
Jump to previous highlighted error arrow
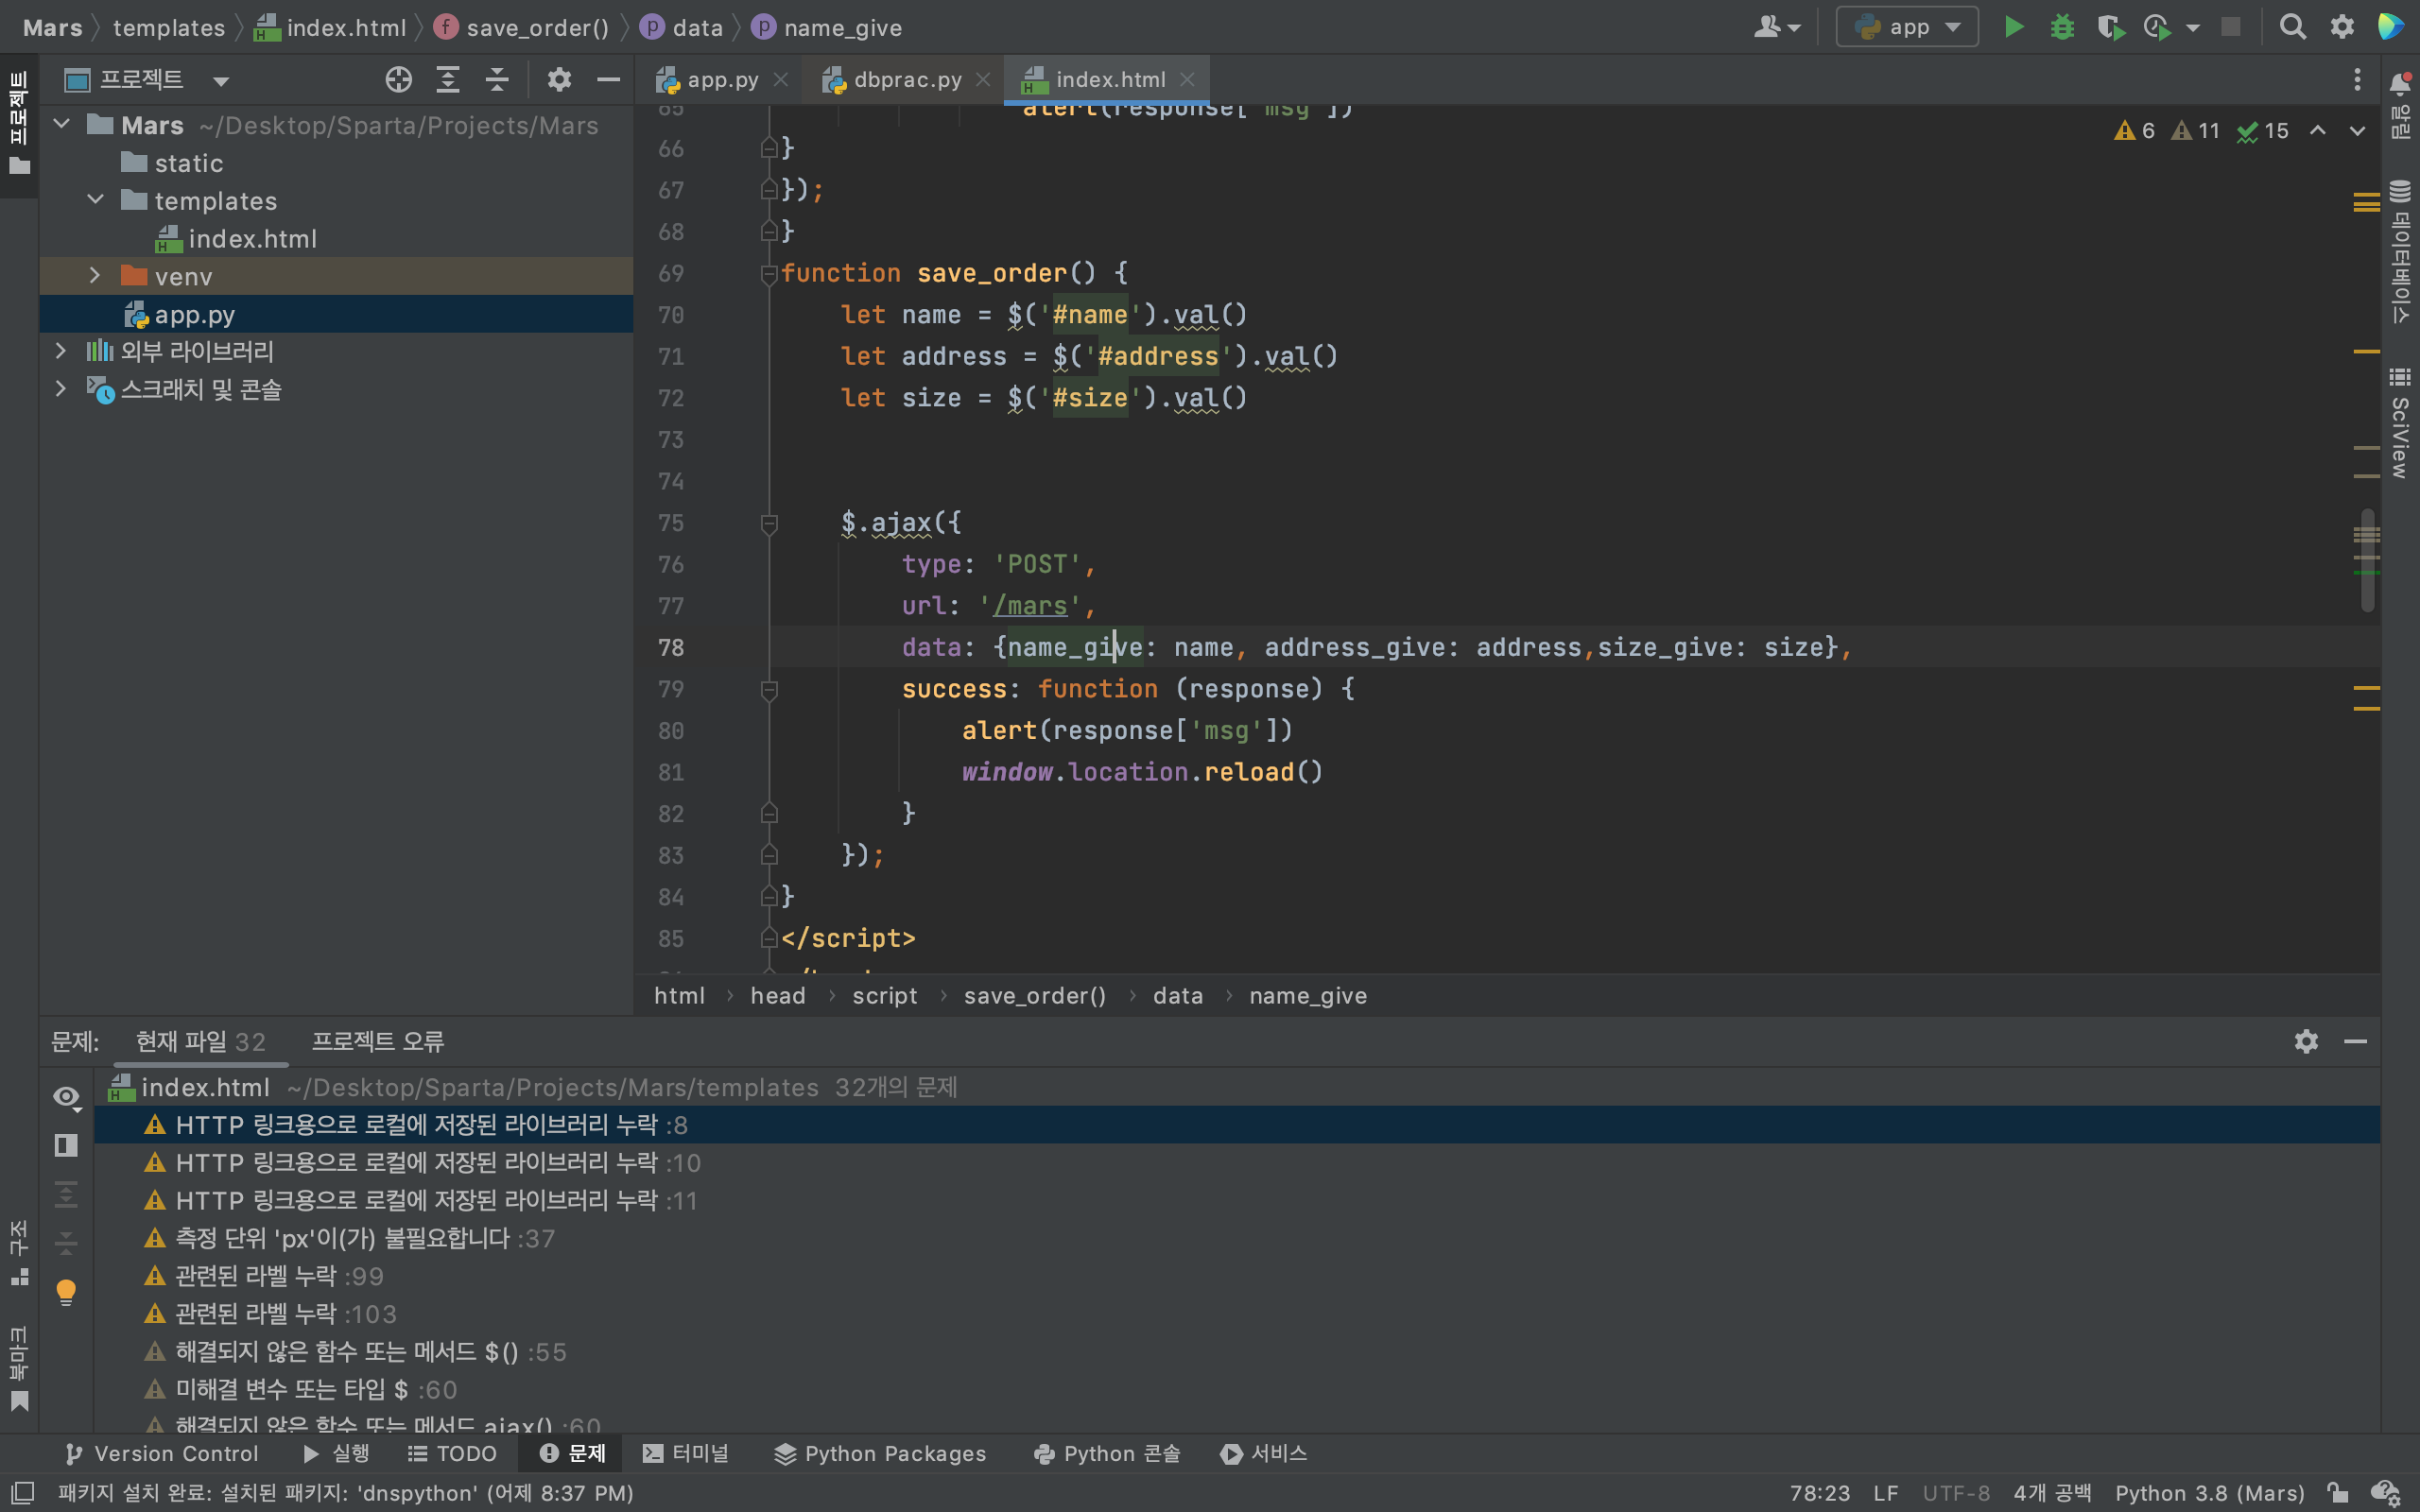point(2317,131)
